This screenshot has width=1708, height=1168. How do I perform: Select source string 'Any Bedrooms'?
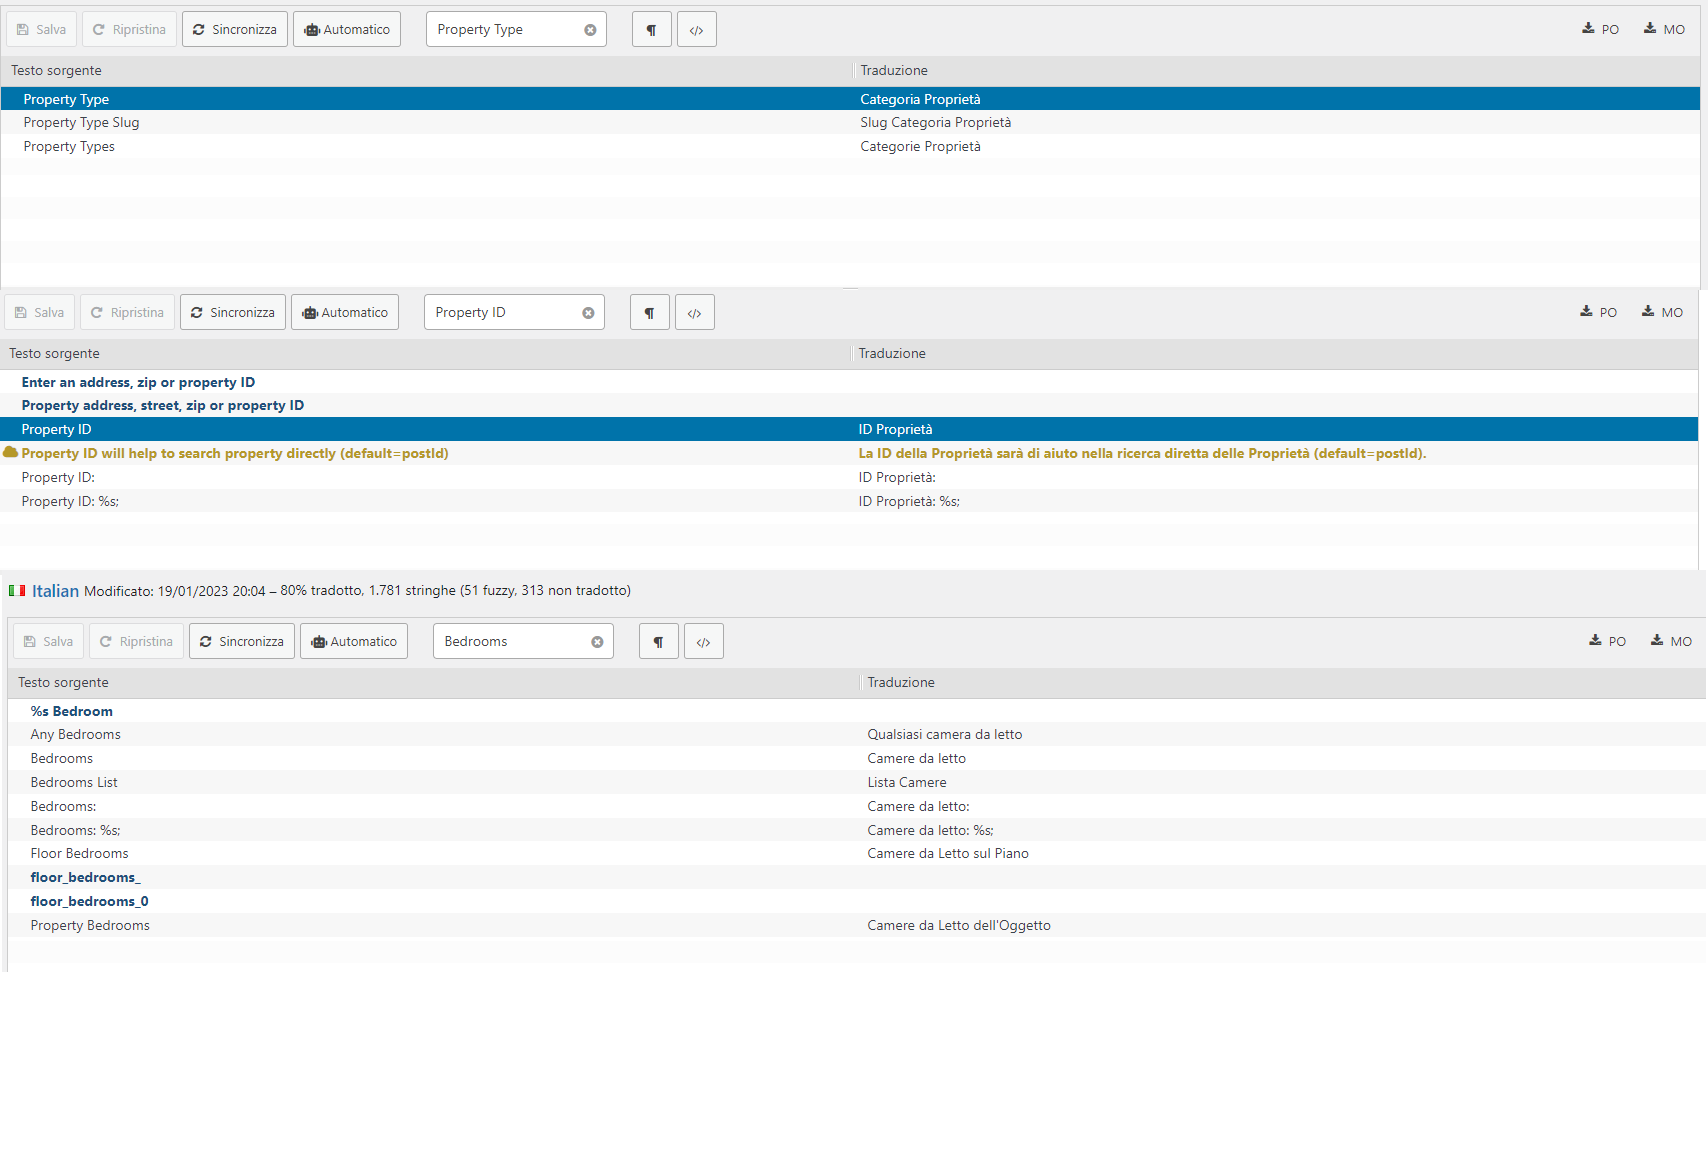coord(75,735)
